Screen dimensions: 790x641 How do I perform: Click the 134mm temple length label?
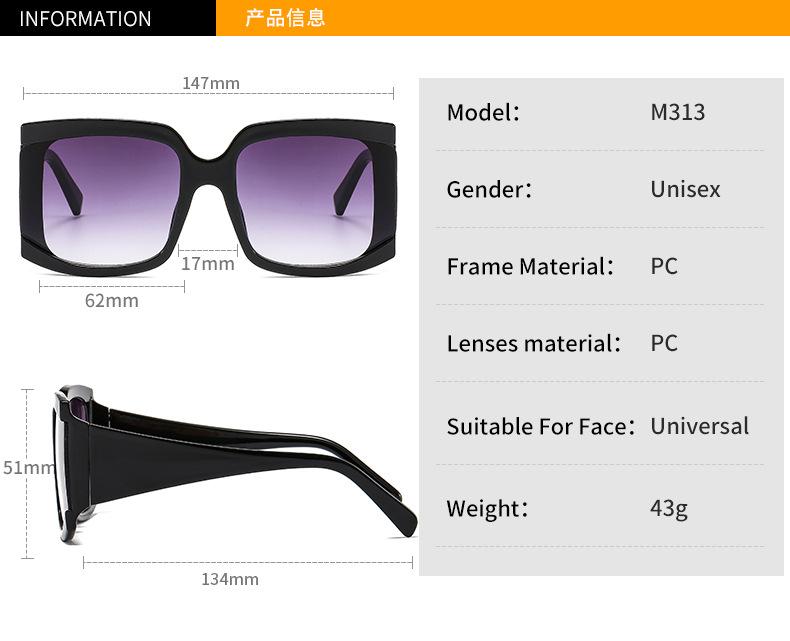pyautogui.click(x=230, y=579)
